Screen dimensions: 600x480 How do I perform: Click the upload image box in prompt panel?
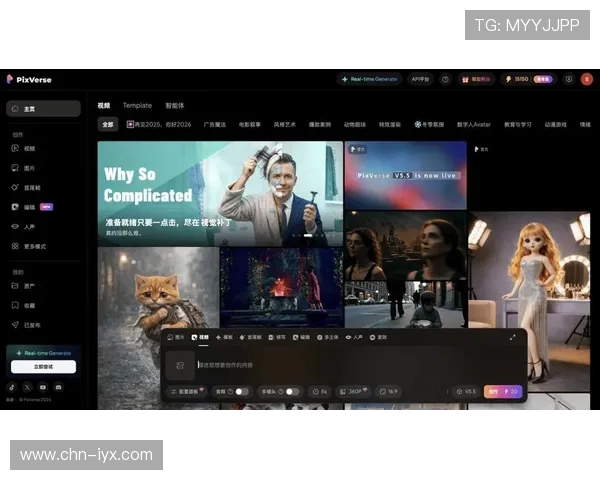[x=180, y=366]
